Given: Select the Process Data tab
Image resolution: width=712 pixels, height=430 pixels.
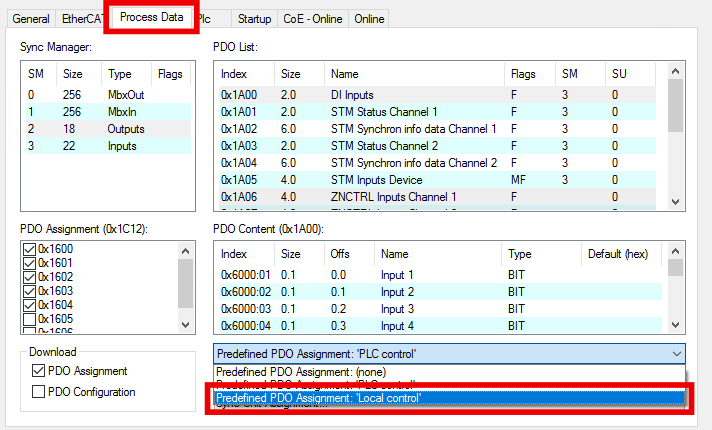Looking at the screenshot, I should tap(151, 17).
